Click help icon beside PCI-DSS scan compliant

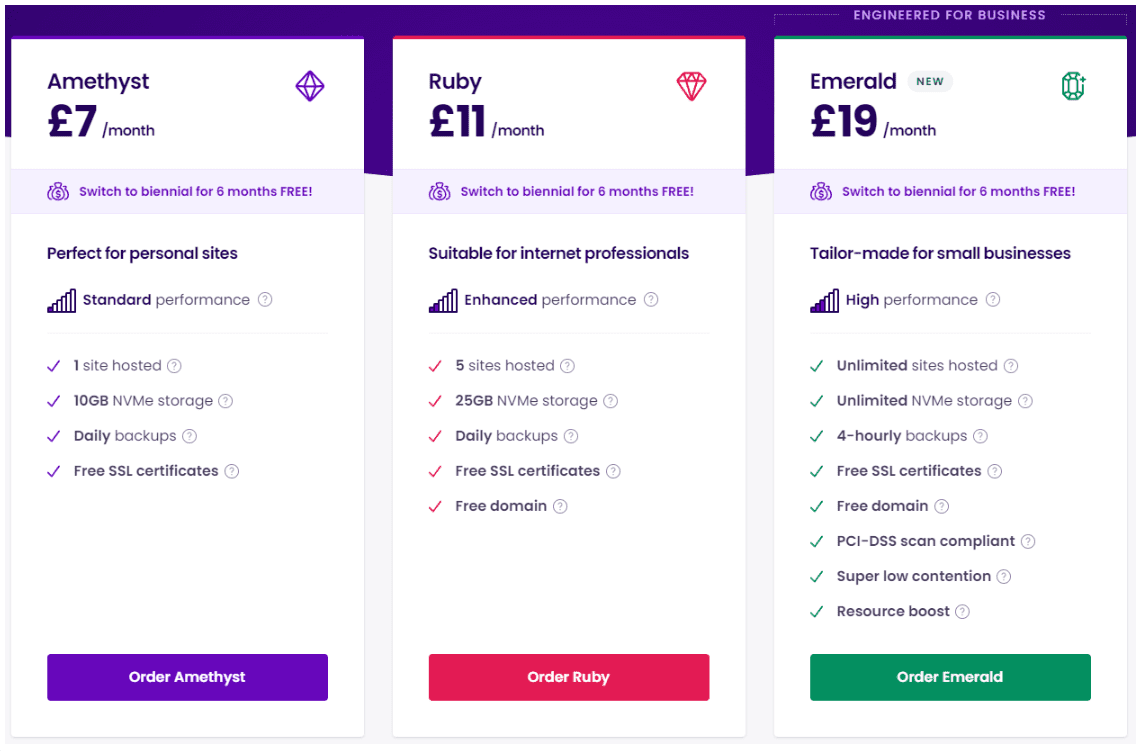tap(1028, 541)
